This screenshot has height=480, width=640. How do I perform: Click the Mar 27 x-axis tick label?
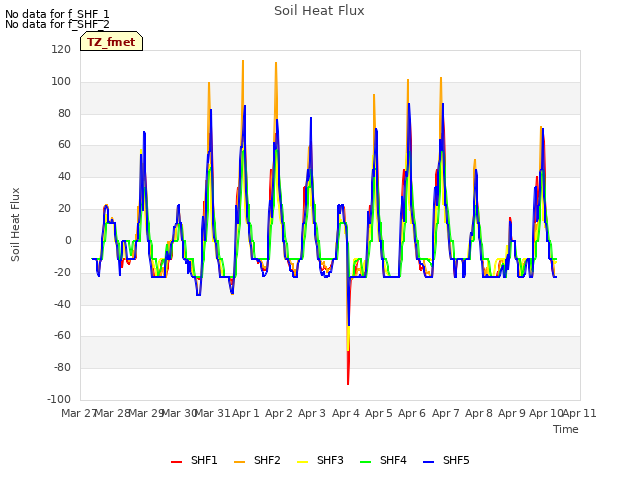tap(79, 413)
